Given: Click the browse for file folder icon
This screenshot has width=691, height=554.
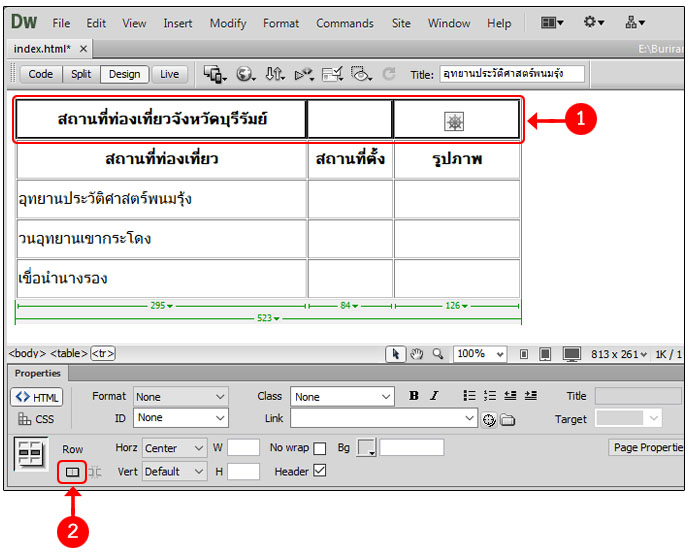Looking at the screenshot, I should 507,420.
